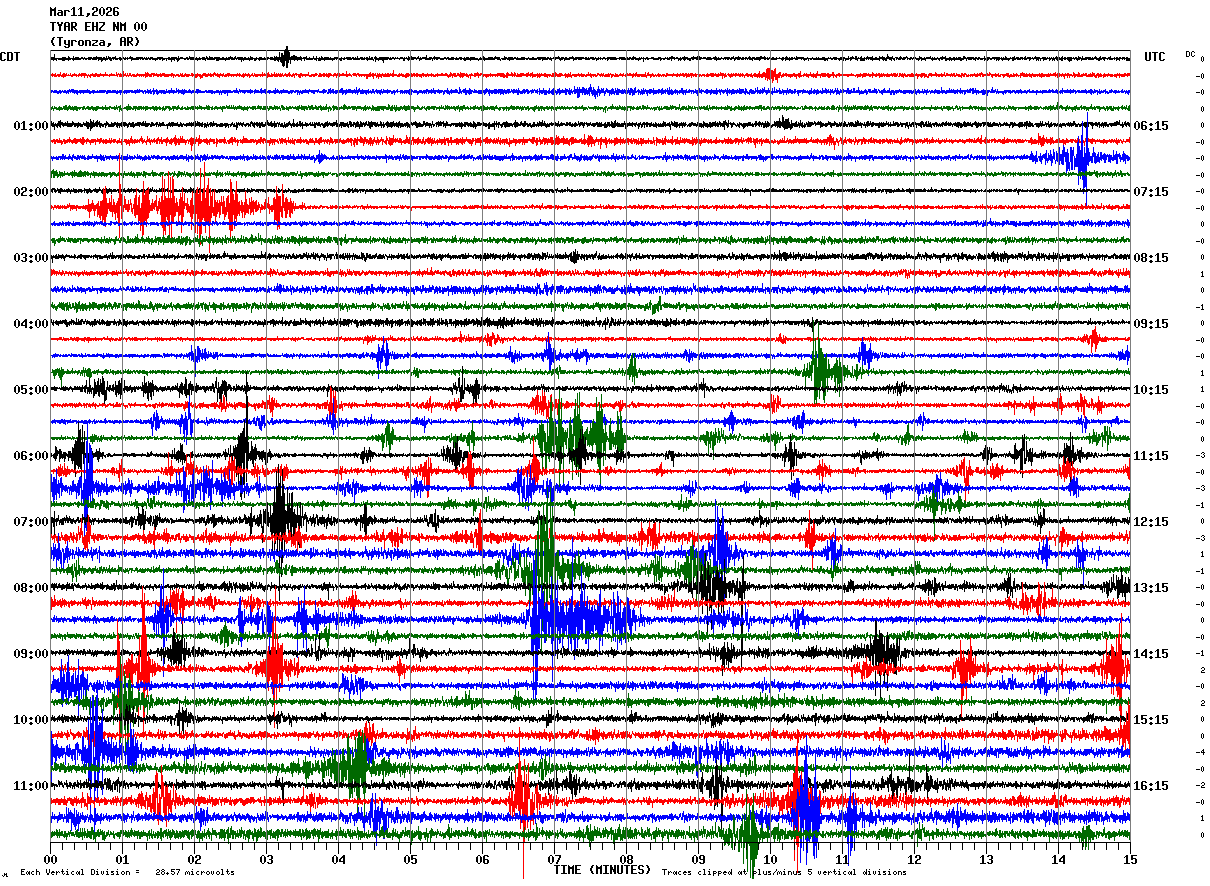Viewport: 1210px width, 886px height.
Task: Click the DC column header at right
Action: tap(1190, 54)
